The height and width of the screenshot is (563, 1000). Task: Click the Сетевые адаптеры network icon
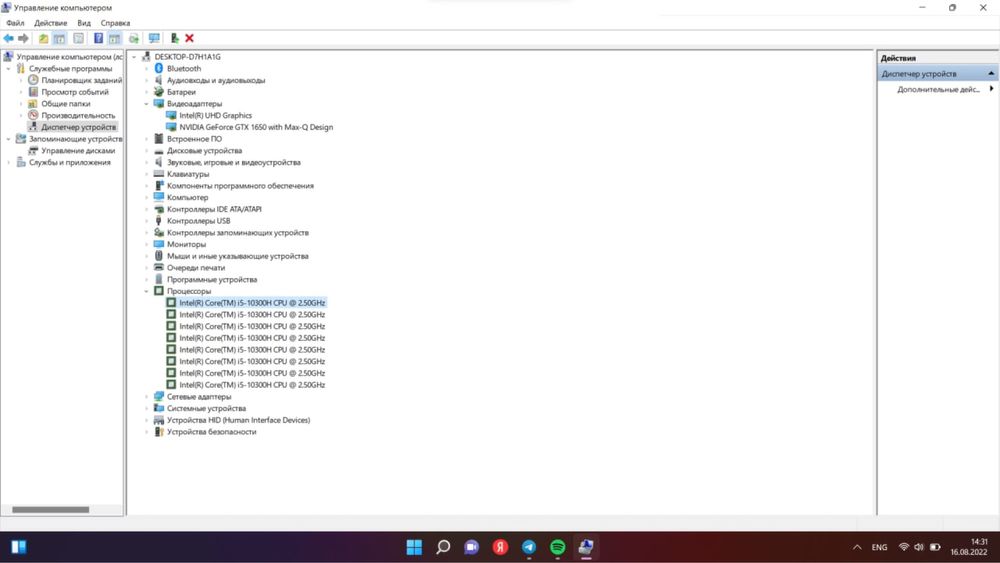pyautogui.click(x=159, y=397)
